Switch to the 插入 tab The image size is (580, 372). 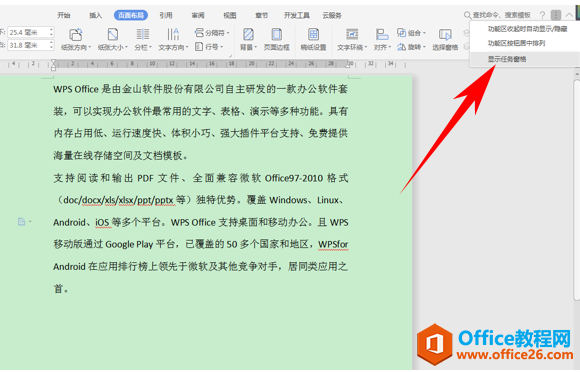[x=95, y=15]
